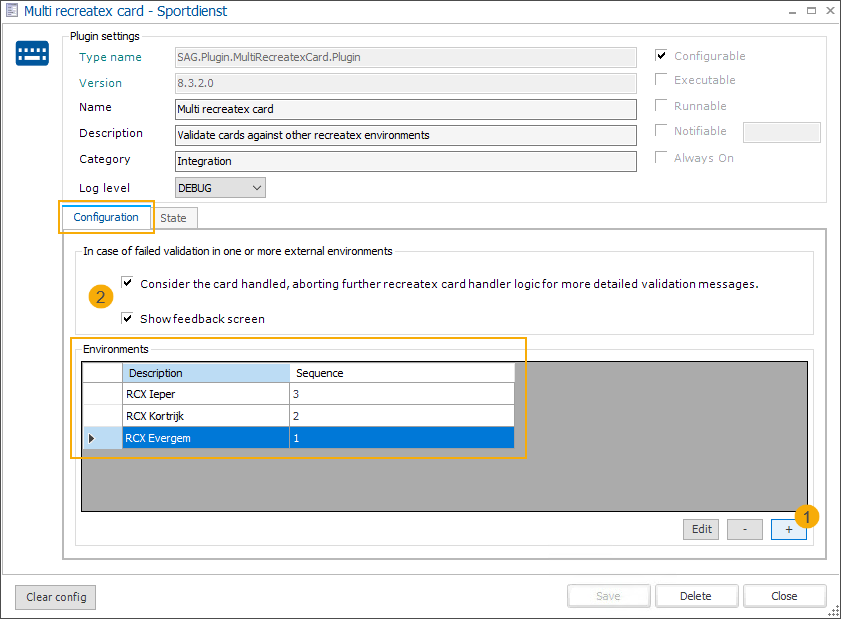Enable the Executable checkbox
Viewport: 841px width, 619px height.
tap(661, 80)
